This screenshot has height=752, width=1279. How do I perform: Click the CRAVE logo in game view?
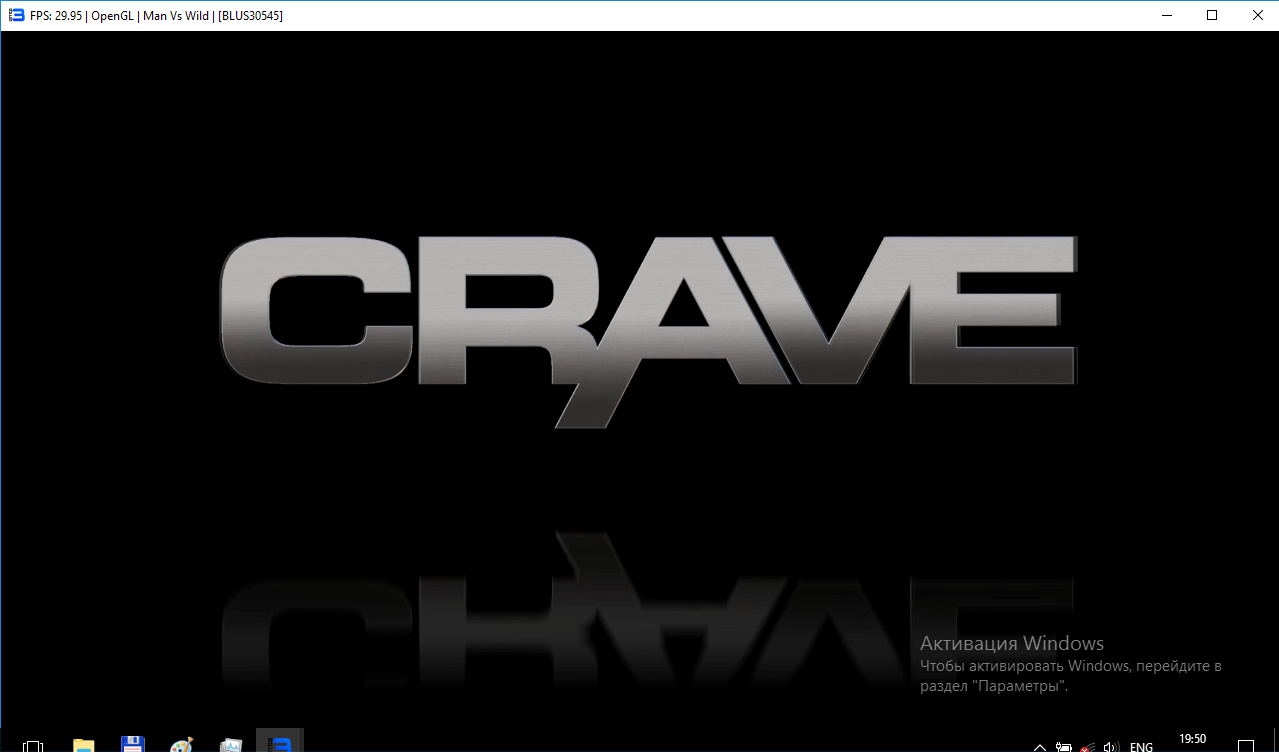[x=648, y=331]
